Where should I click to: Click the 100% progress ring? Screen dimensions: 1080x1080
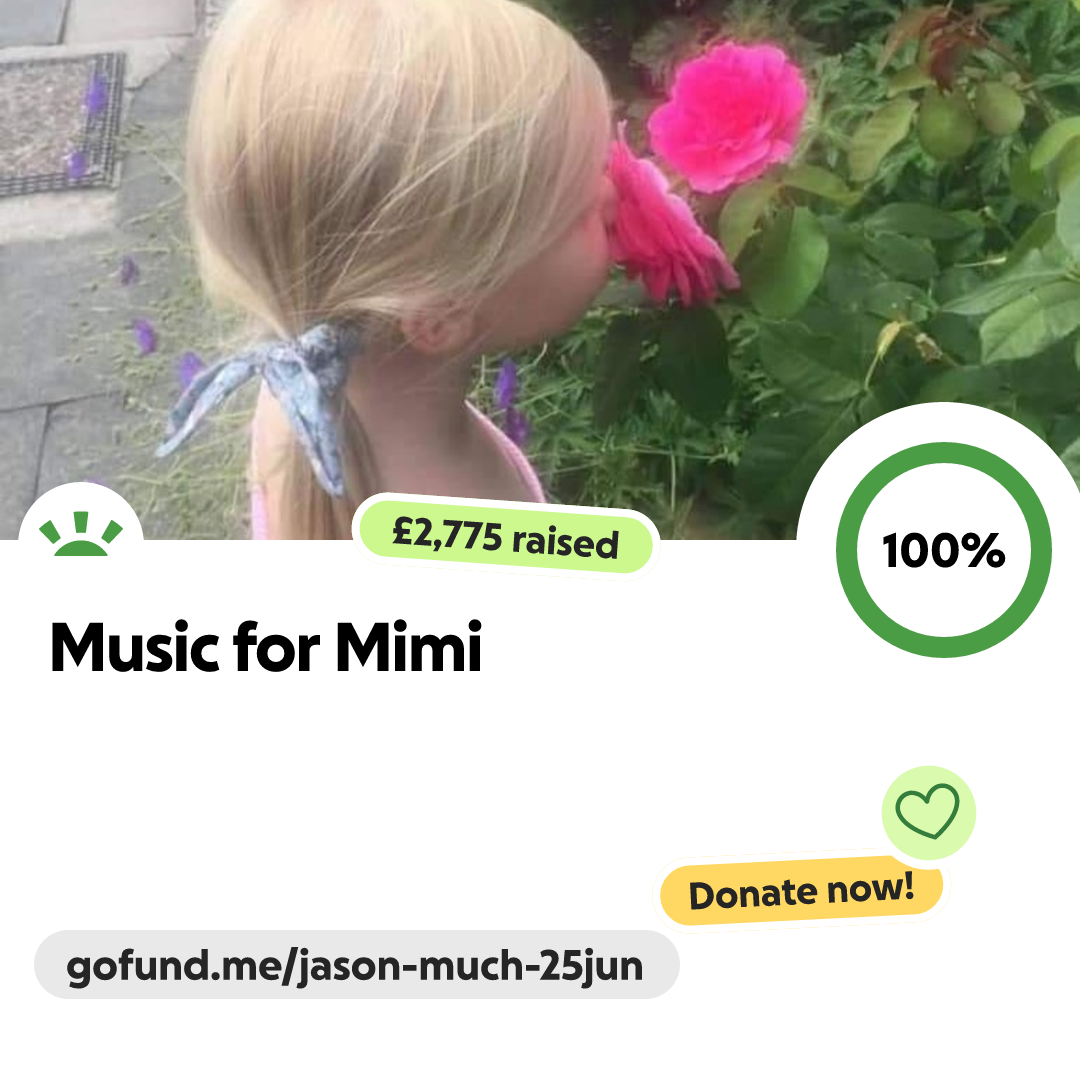[x=944, y=550]
